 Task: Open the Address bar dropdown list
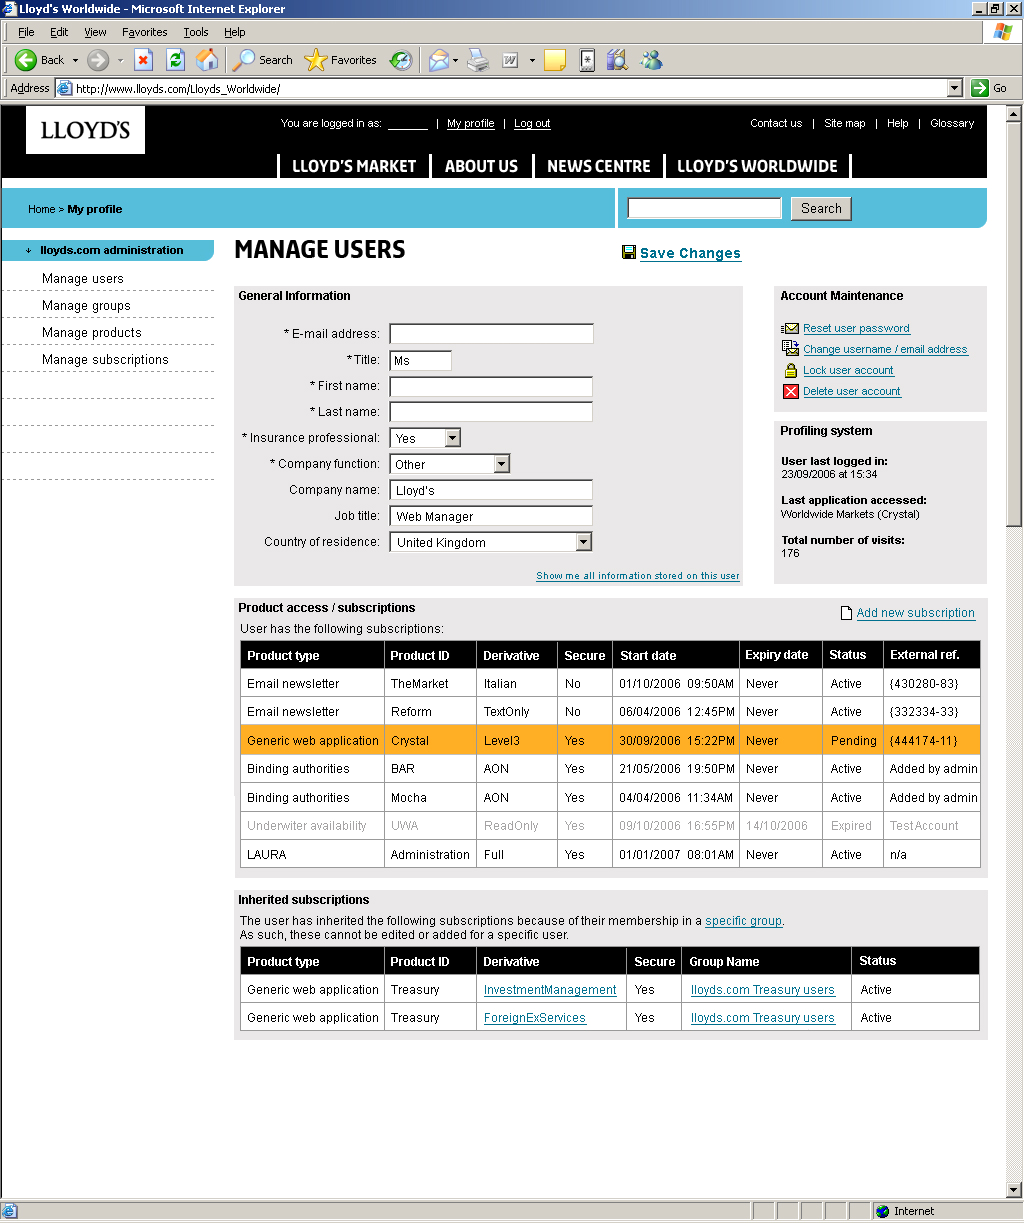click(954, 88)
